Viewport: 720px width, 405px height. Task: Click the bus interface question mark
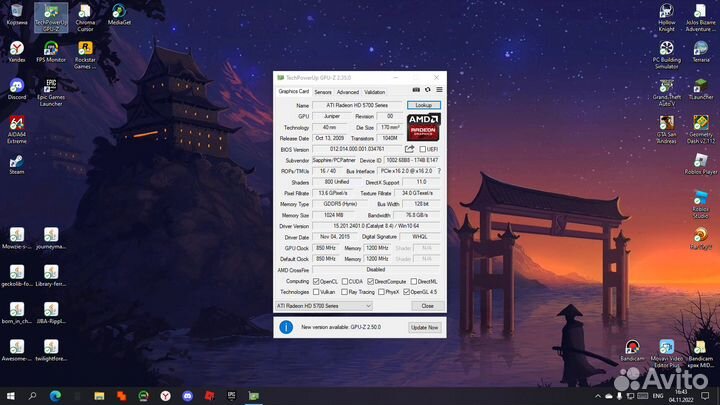point(438,171)
